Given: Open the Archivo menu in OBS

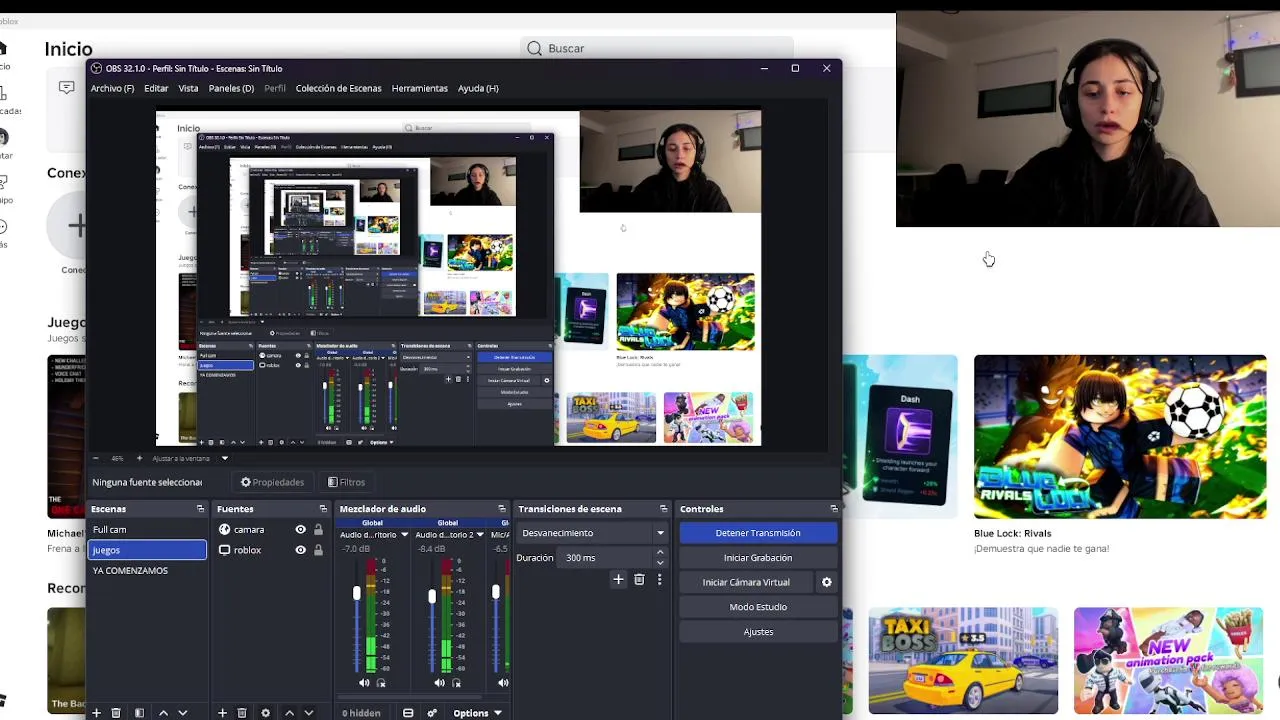Looking at the screenshot, I should [112, 88].
